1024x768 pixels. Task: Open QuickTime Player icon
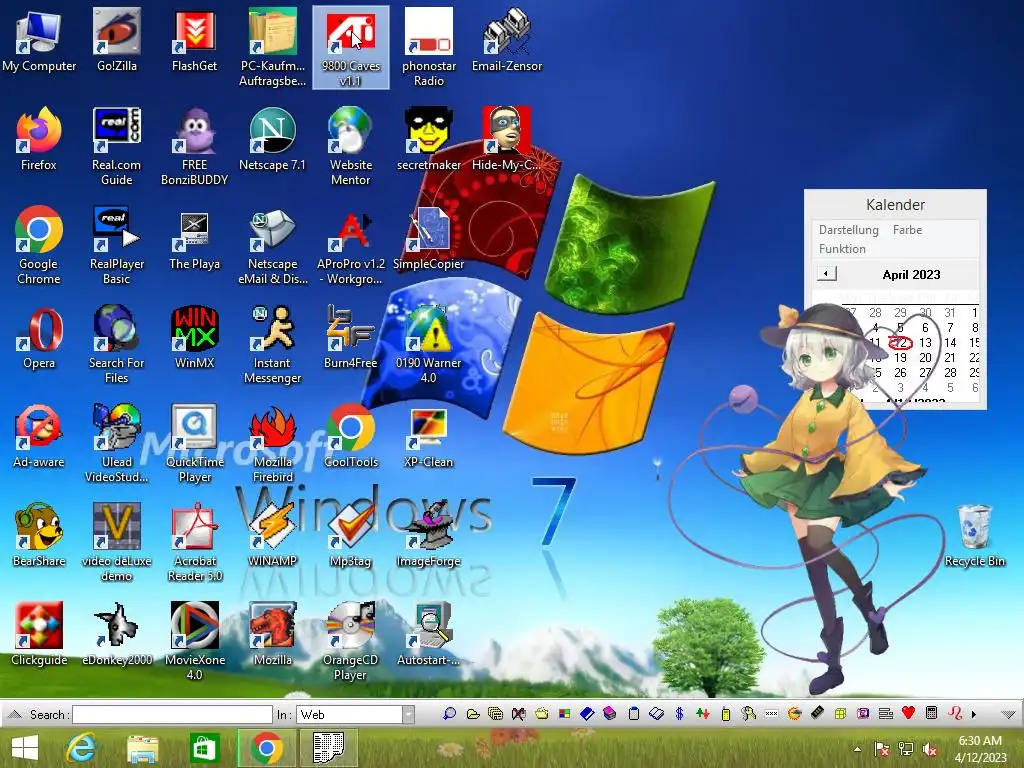(x=194, y=443)
